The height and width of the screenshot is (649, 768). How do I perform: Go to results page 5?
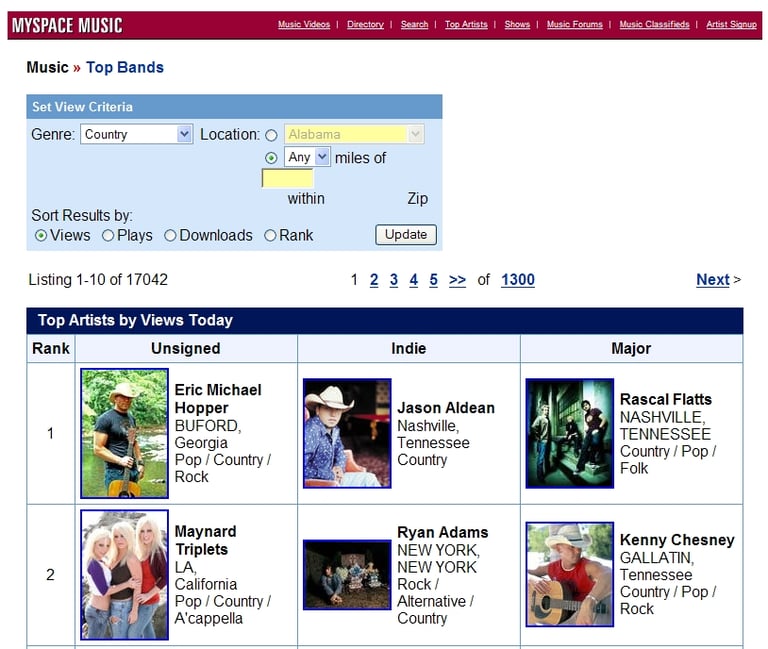pos(433,280)
